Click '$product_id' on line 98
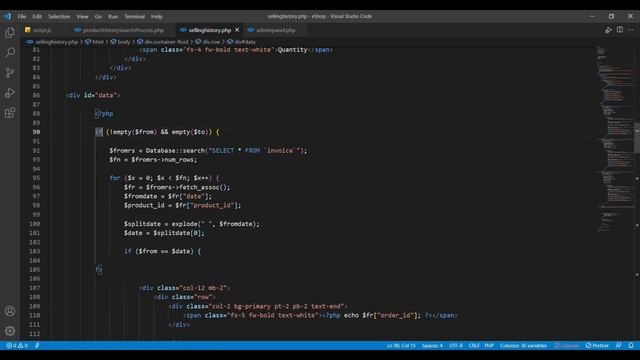The width and height of the screenshot is (640, 360). 144,205
